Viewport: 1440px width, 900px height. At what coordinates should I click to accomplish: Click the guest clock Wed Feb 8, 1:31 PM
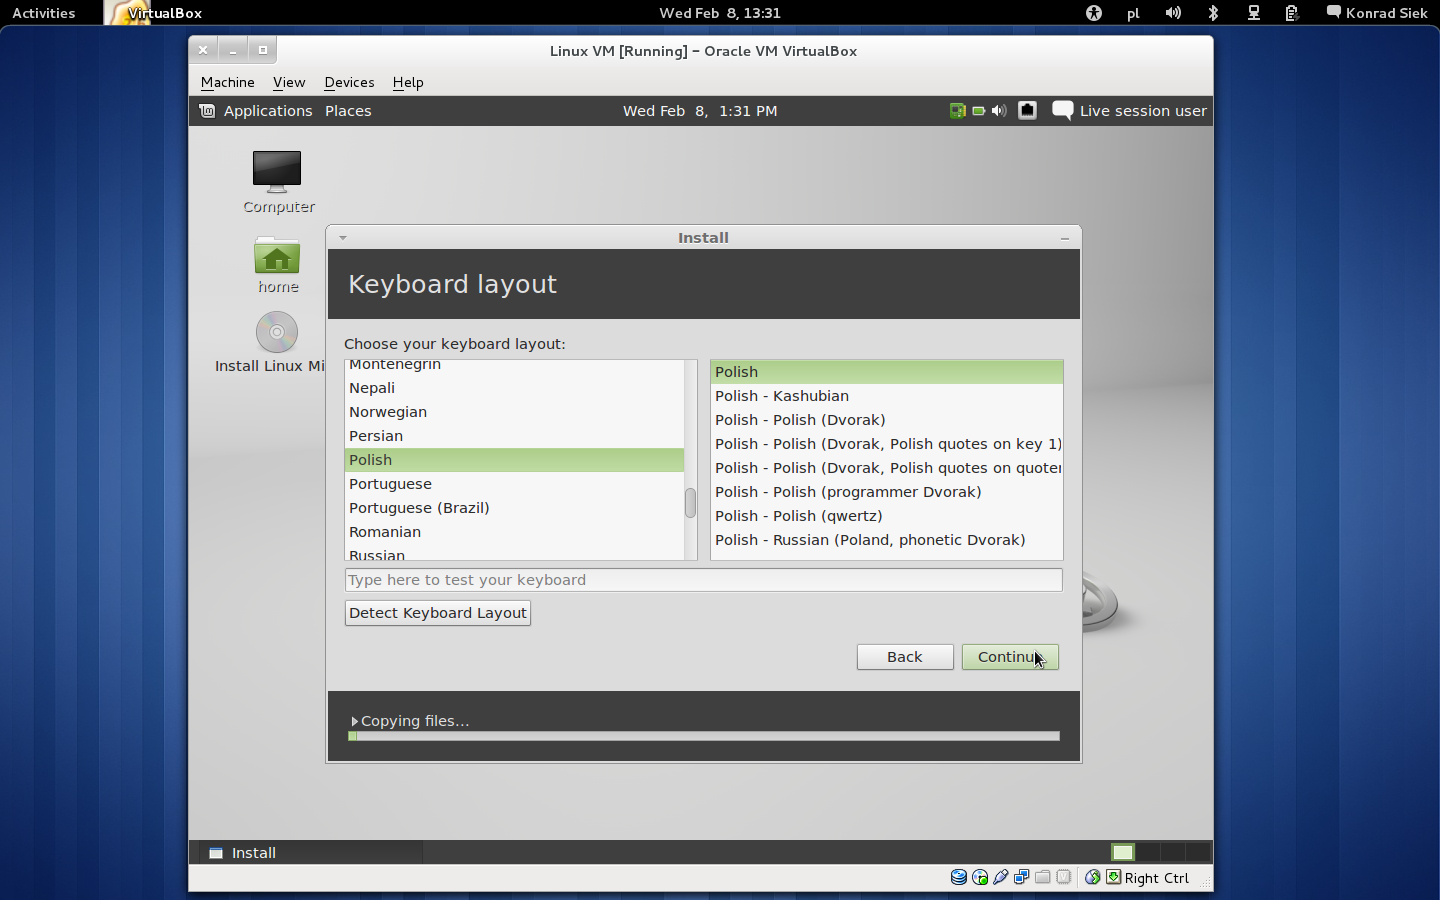[700, 111]
